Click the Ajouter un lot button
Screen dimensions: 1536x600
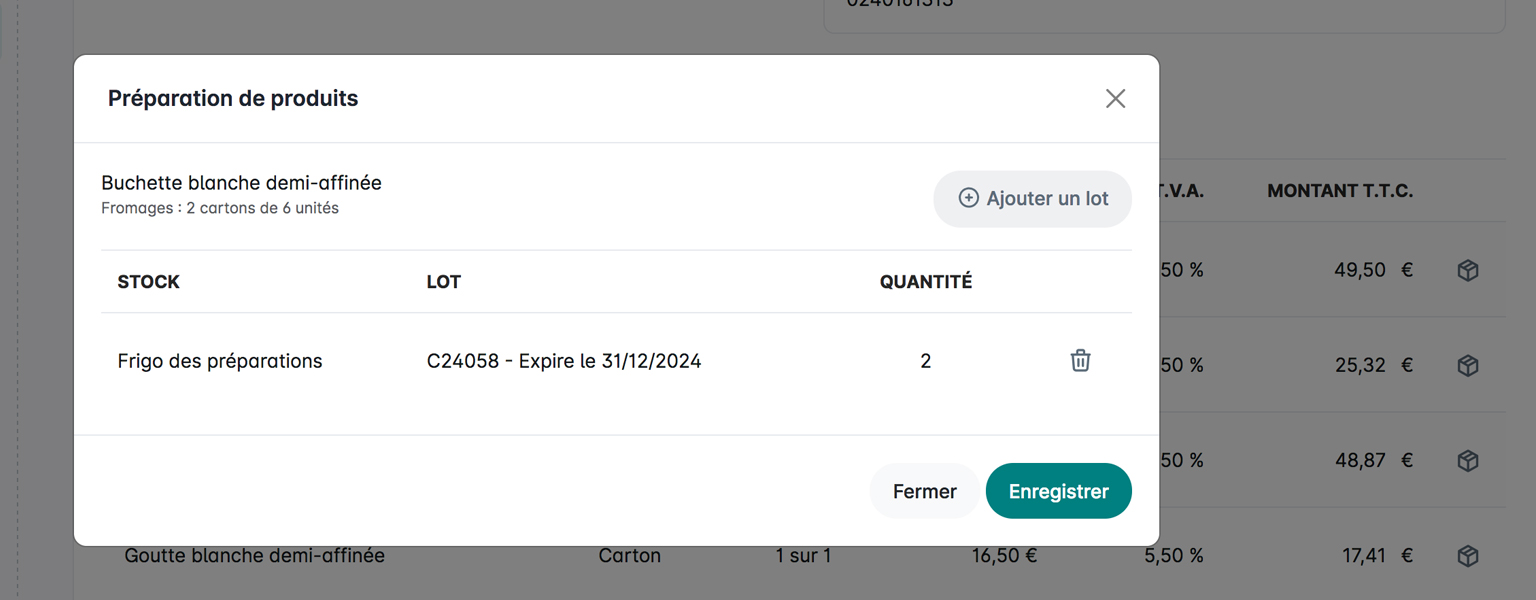[1033, 199]
